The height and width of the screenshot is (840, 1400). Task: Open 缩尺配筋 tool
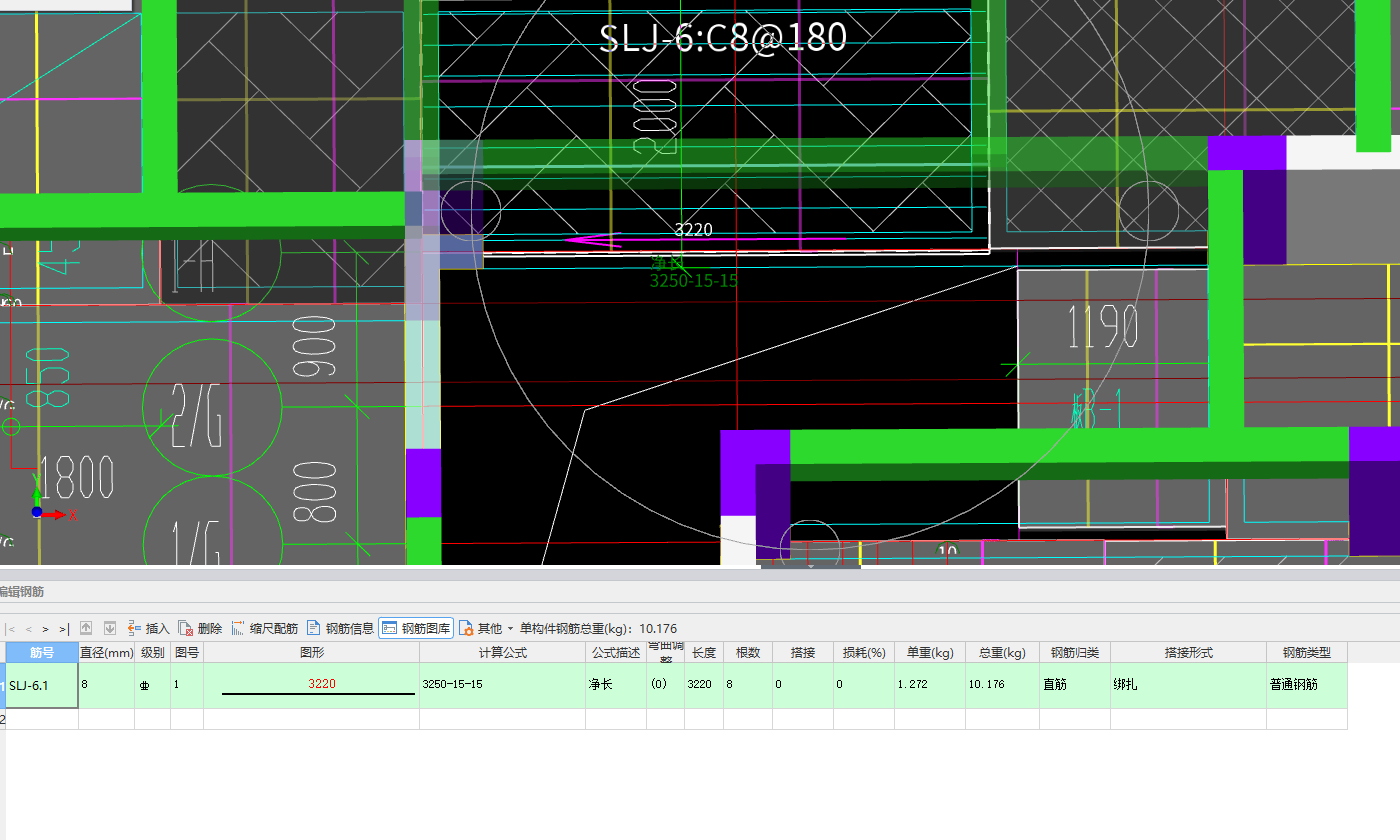click(x=265, y=628)
